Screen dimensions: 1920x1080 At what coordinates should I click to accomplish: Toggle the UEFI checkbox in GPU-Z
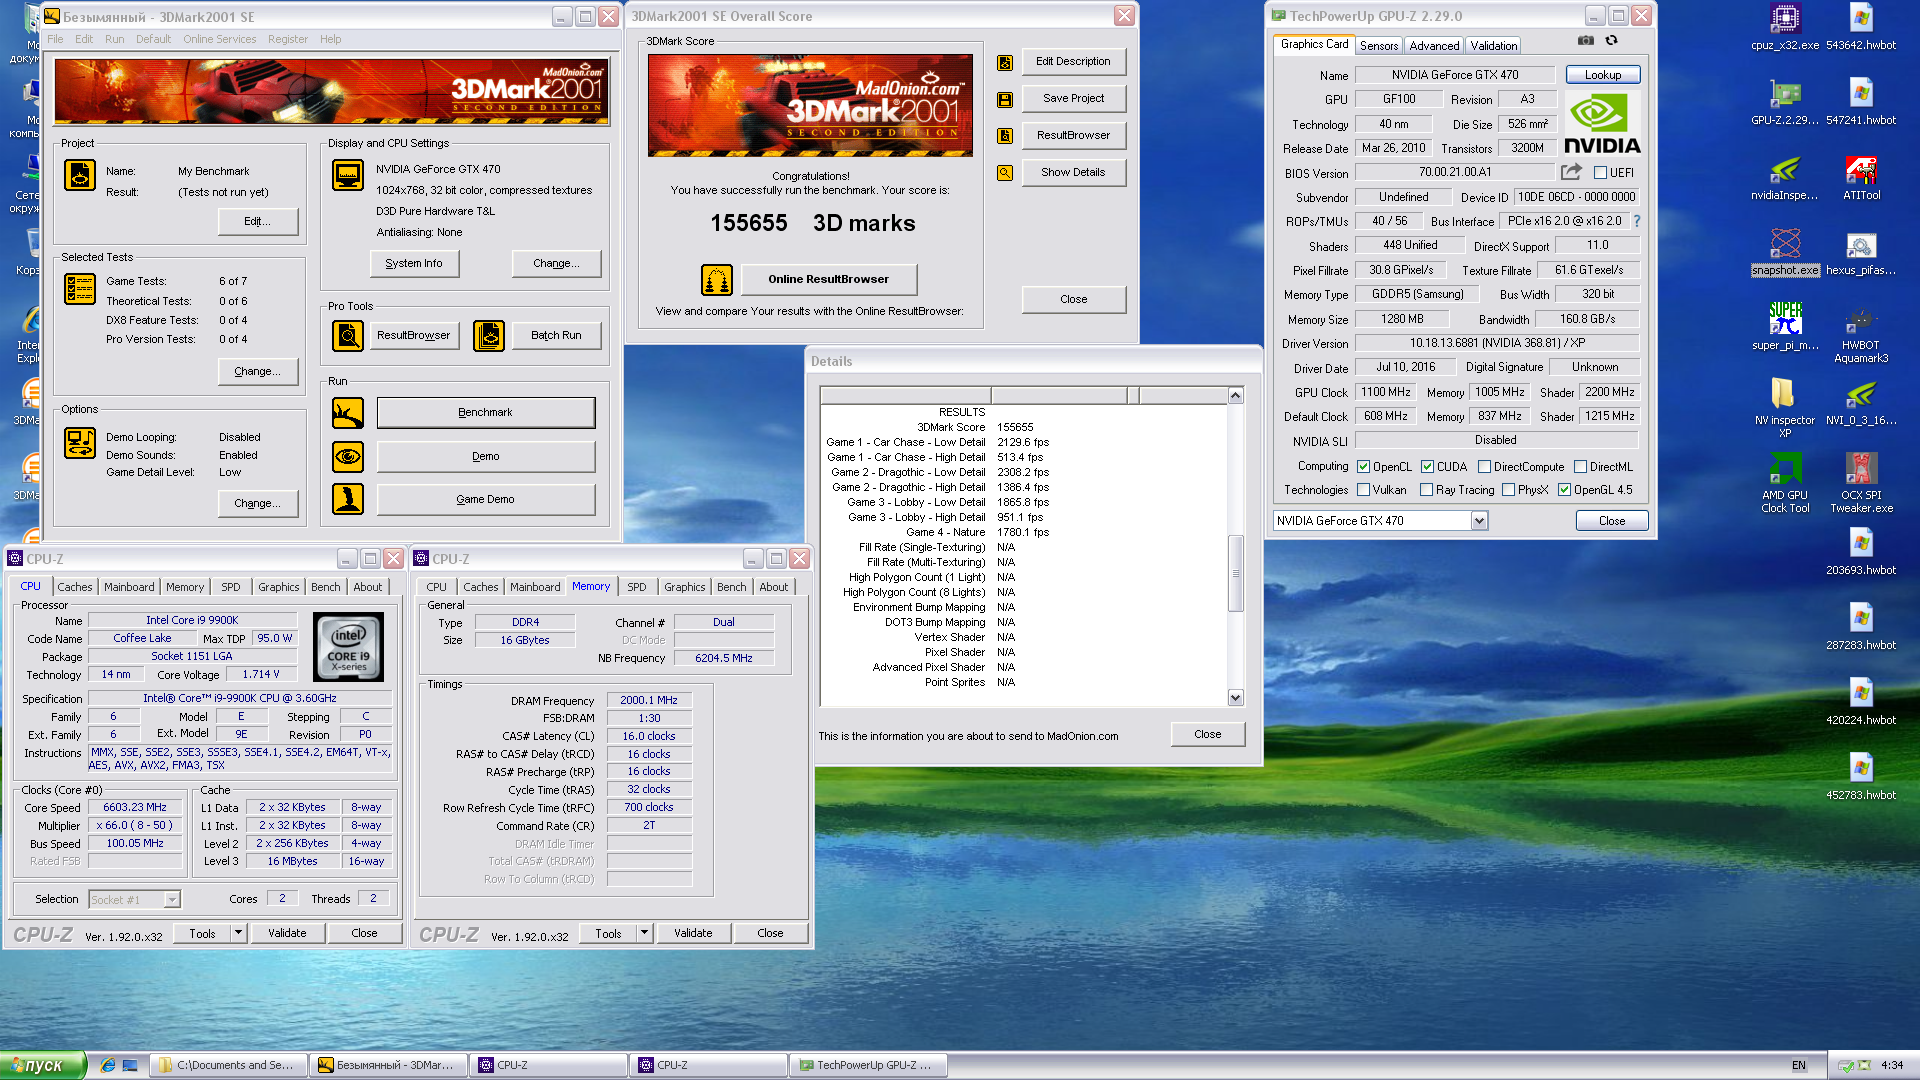coord(1600,173)
